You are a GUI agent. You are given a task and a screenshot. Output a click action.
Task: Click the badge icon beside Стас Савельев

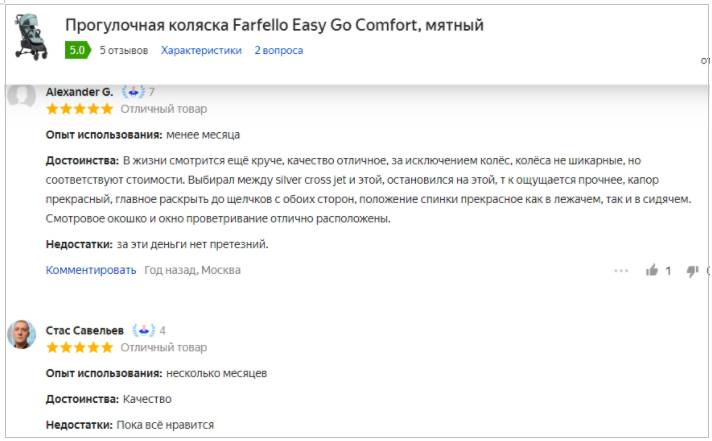[143, 330]
